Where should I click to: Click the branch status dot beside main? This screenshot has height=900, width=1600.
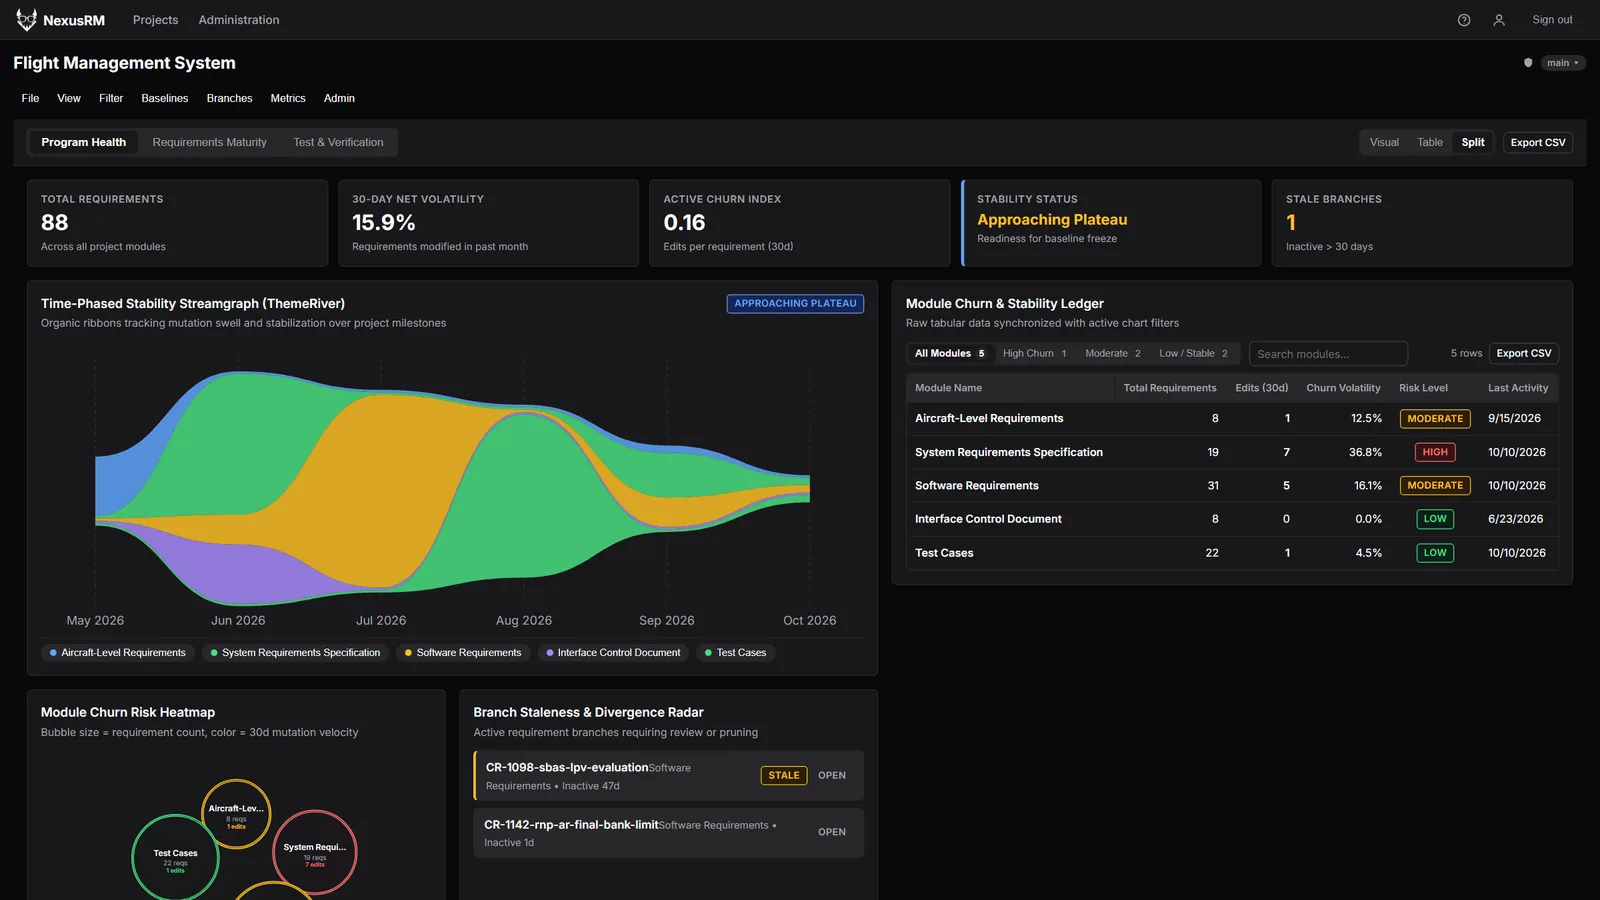click(x=1528, y=63)
